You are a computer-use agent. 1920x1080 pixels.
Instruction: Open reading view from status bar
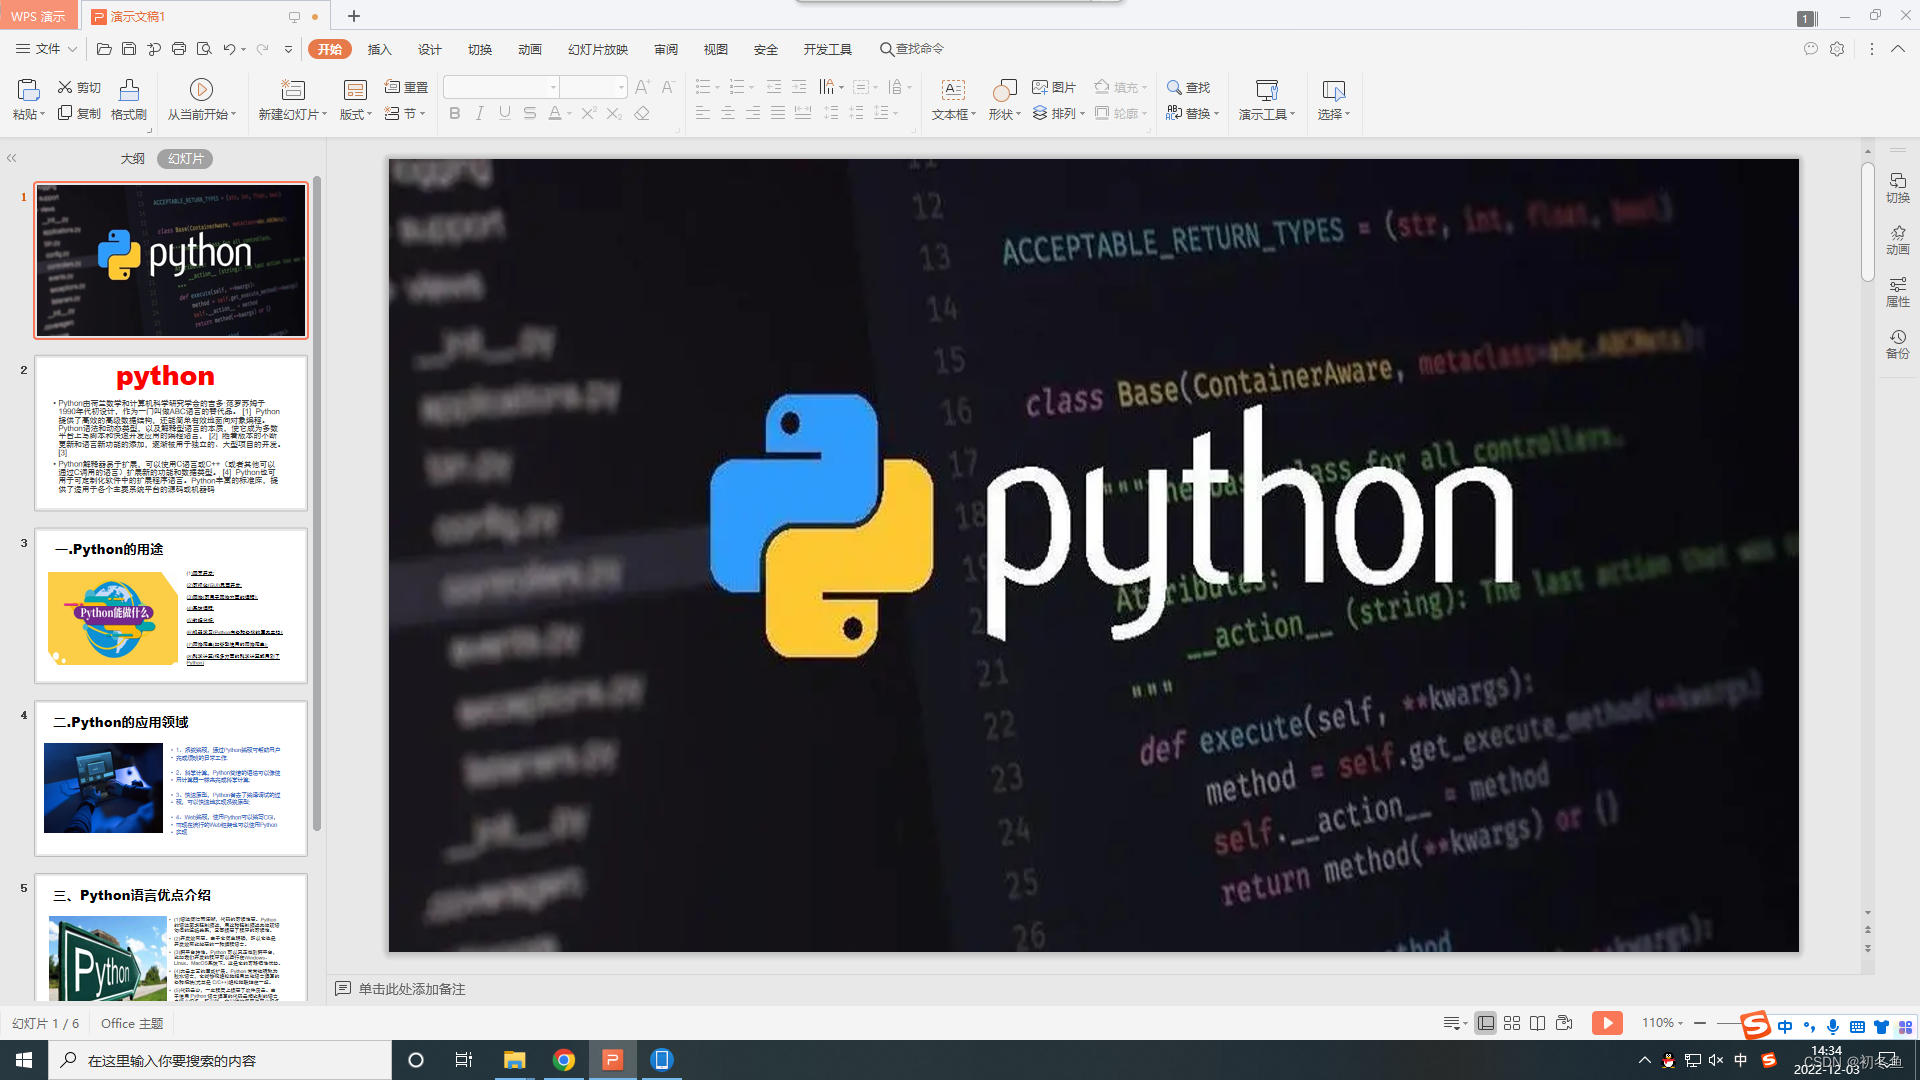(x=1538, y=1023)
